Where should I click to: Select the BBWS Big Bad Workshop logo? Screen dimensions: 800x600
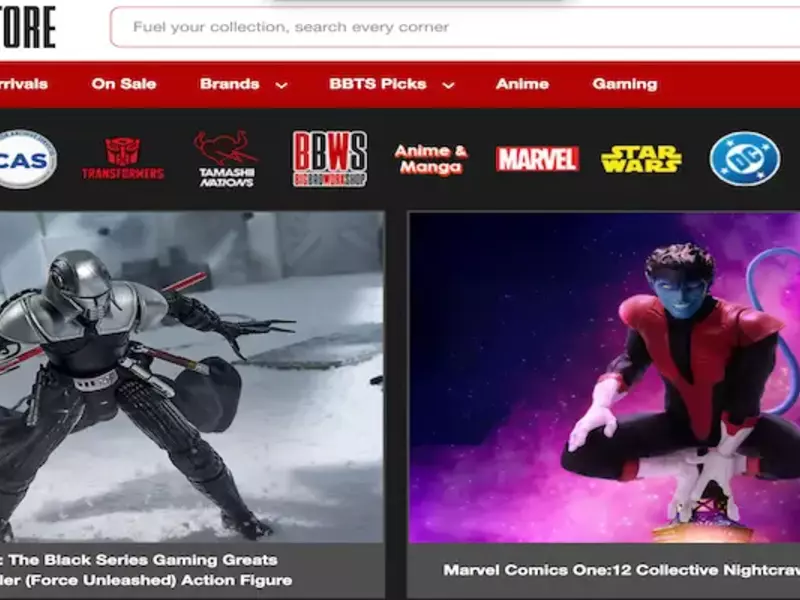pyautogui.click(x=329, y=159)
